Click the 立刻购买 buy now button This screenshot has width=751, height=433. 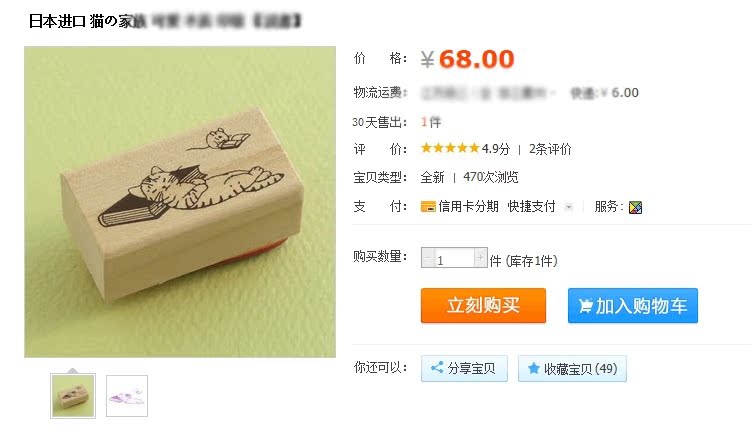pyautogui.click(x=483, y=306)
